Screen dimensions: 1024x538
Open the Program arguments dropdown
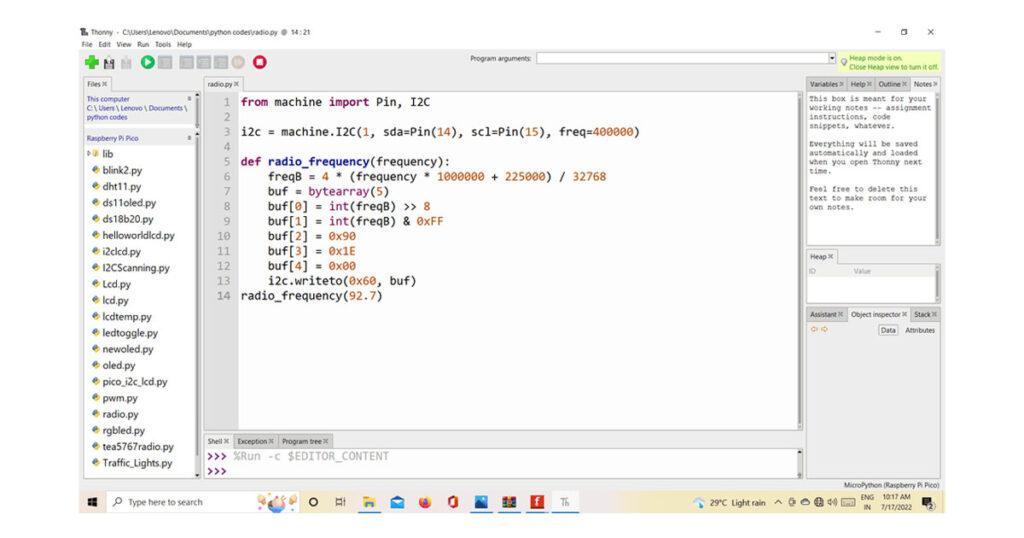pos(831,58)
